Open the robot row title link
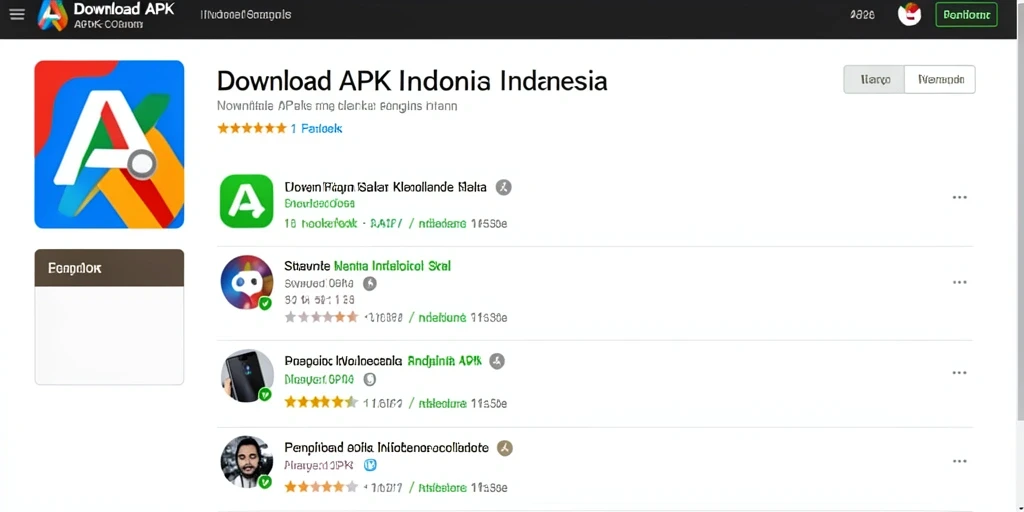Screen dimensions: 1024x512 pyautogui.click(x=367, y=266)
